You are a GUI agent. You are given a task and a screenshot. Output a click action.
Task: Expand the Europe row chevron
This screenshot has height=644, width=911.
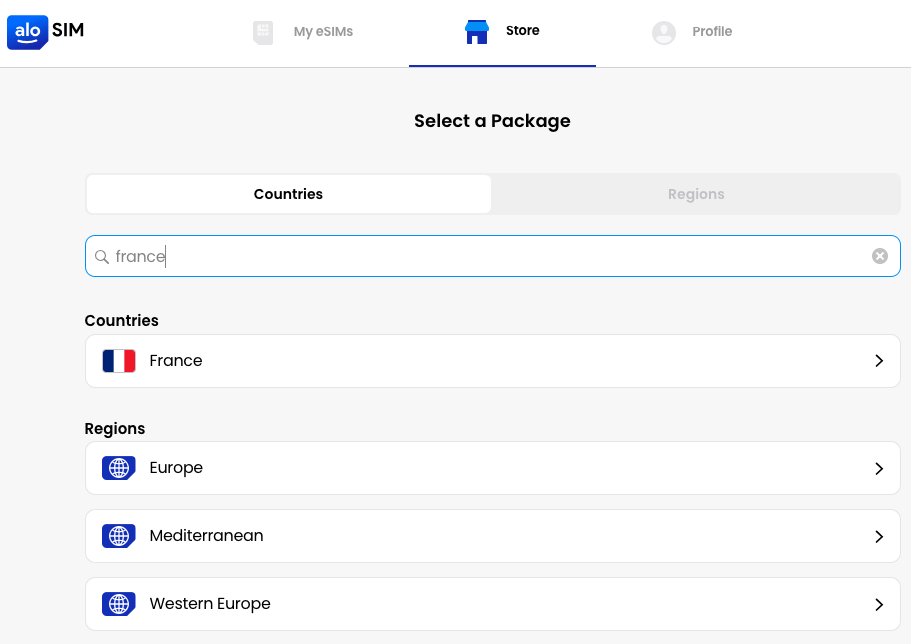tap(879, 468)
